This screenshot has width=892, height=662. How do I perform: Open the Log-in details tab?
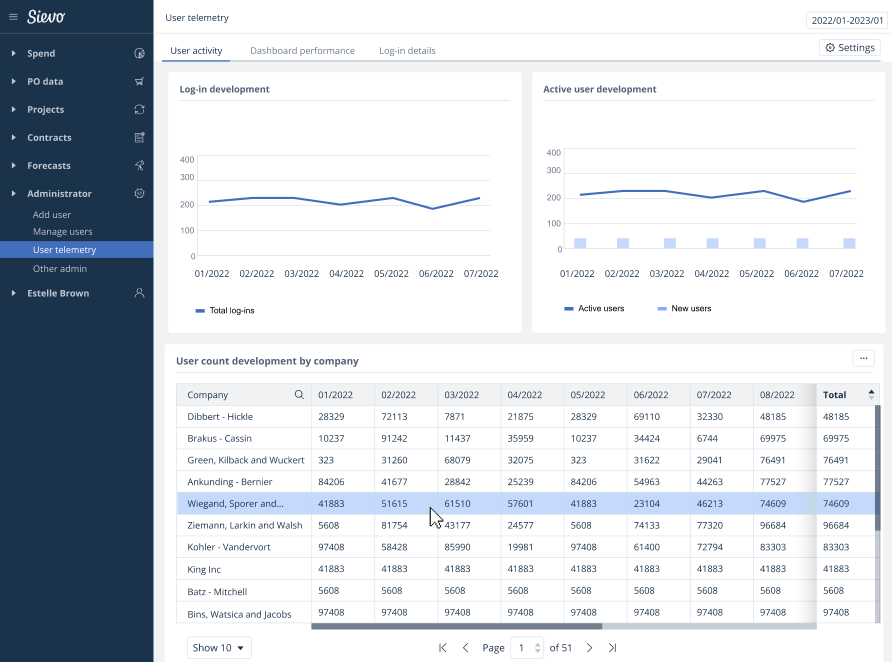point(407,50)
